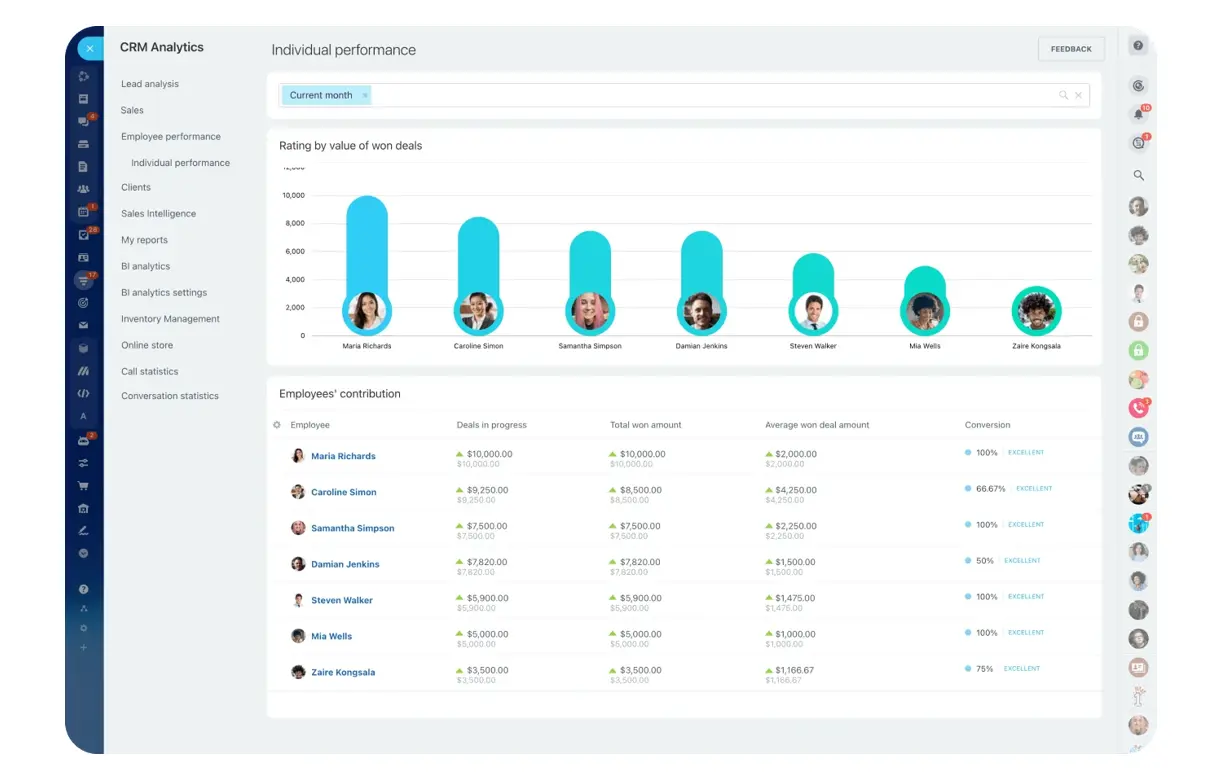The height and width of the screenshot is (772, 1229).
Task: Click the mail envelope icon in the left rail
Action: (84, 324)
